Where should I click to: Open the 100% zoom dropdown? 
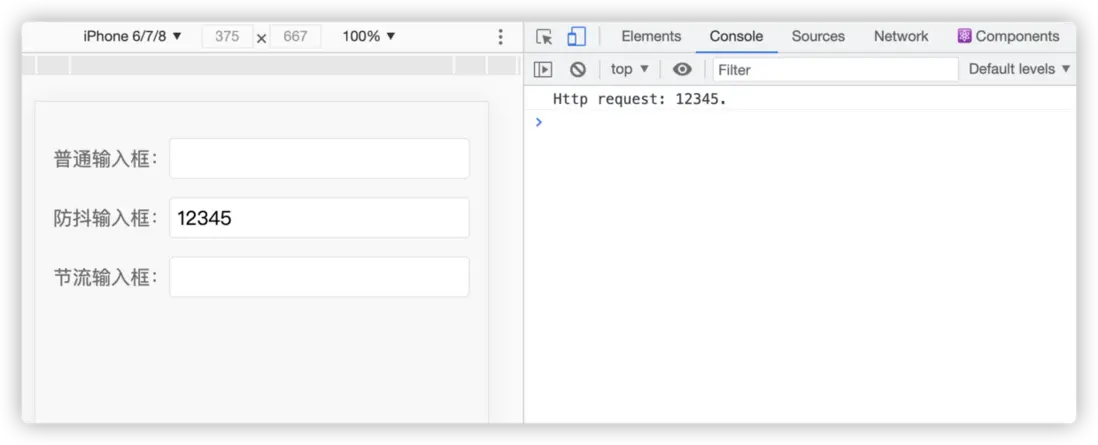tap(369, 36)
